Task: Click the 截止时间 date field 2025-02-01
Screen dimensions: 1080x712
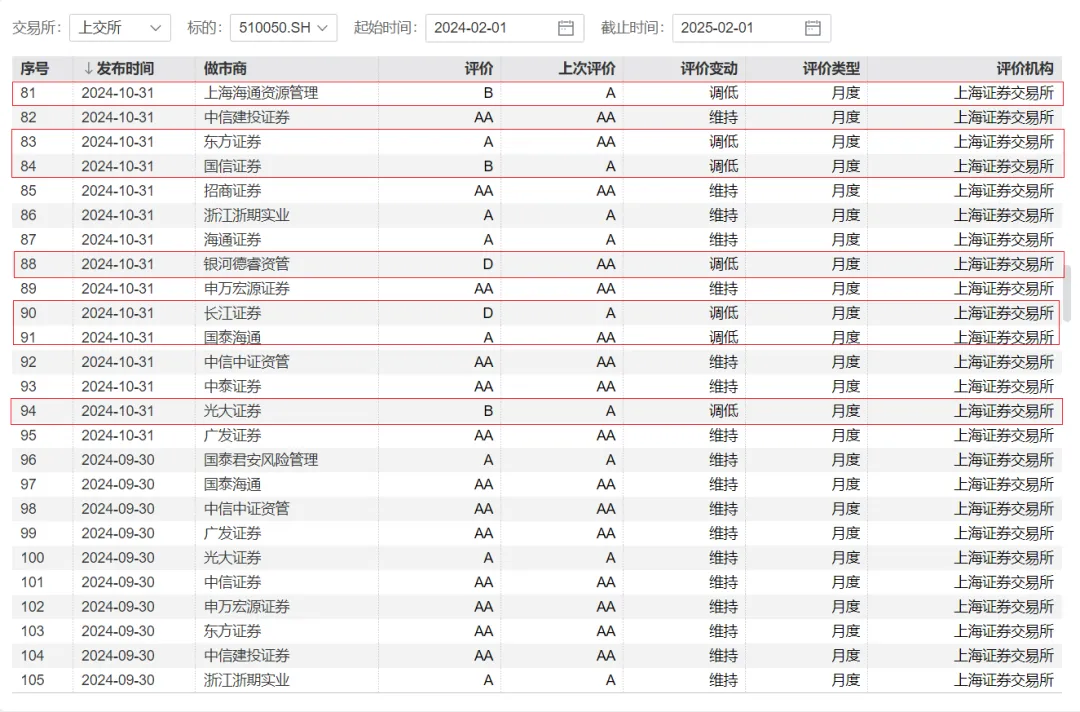Action: coord(751,28)
